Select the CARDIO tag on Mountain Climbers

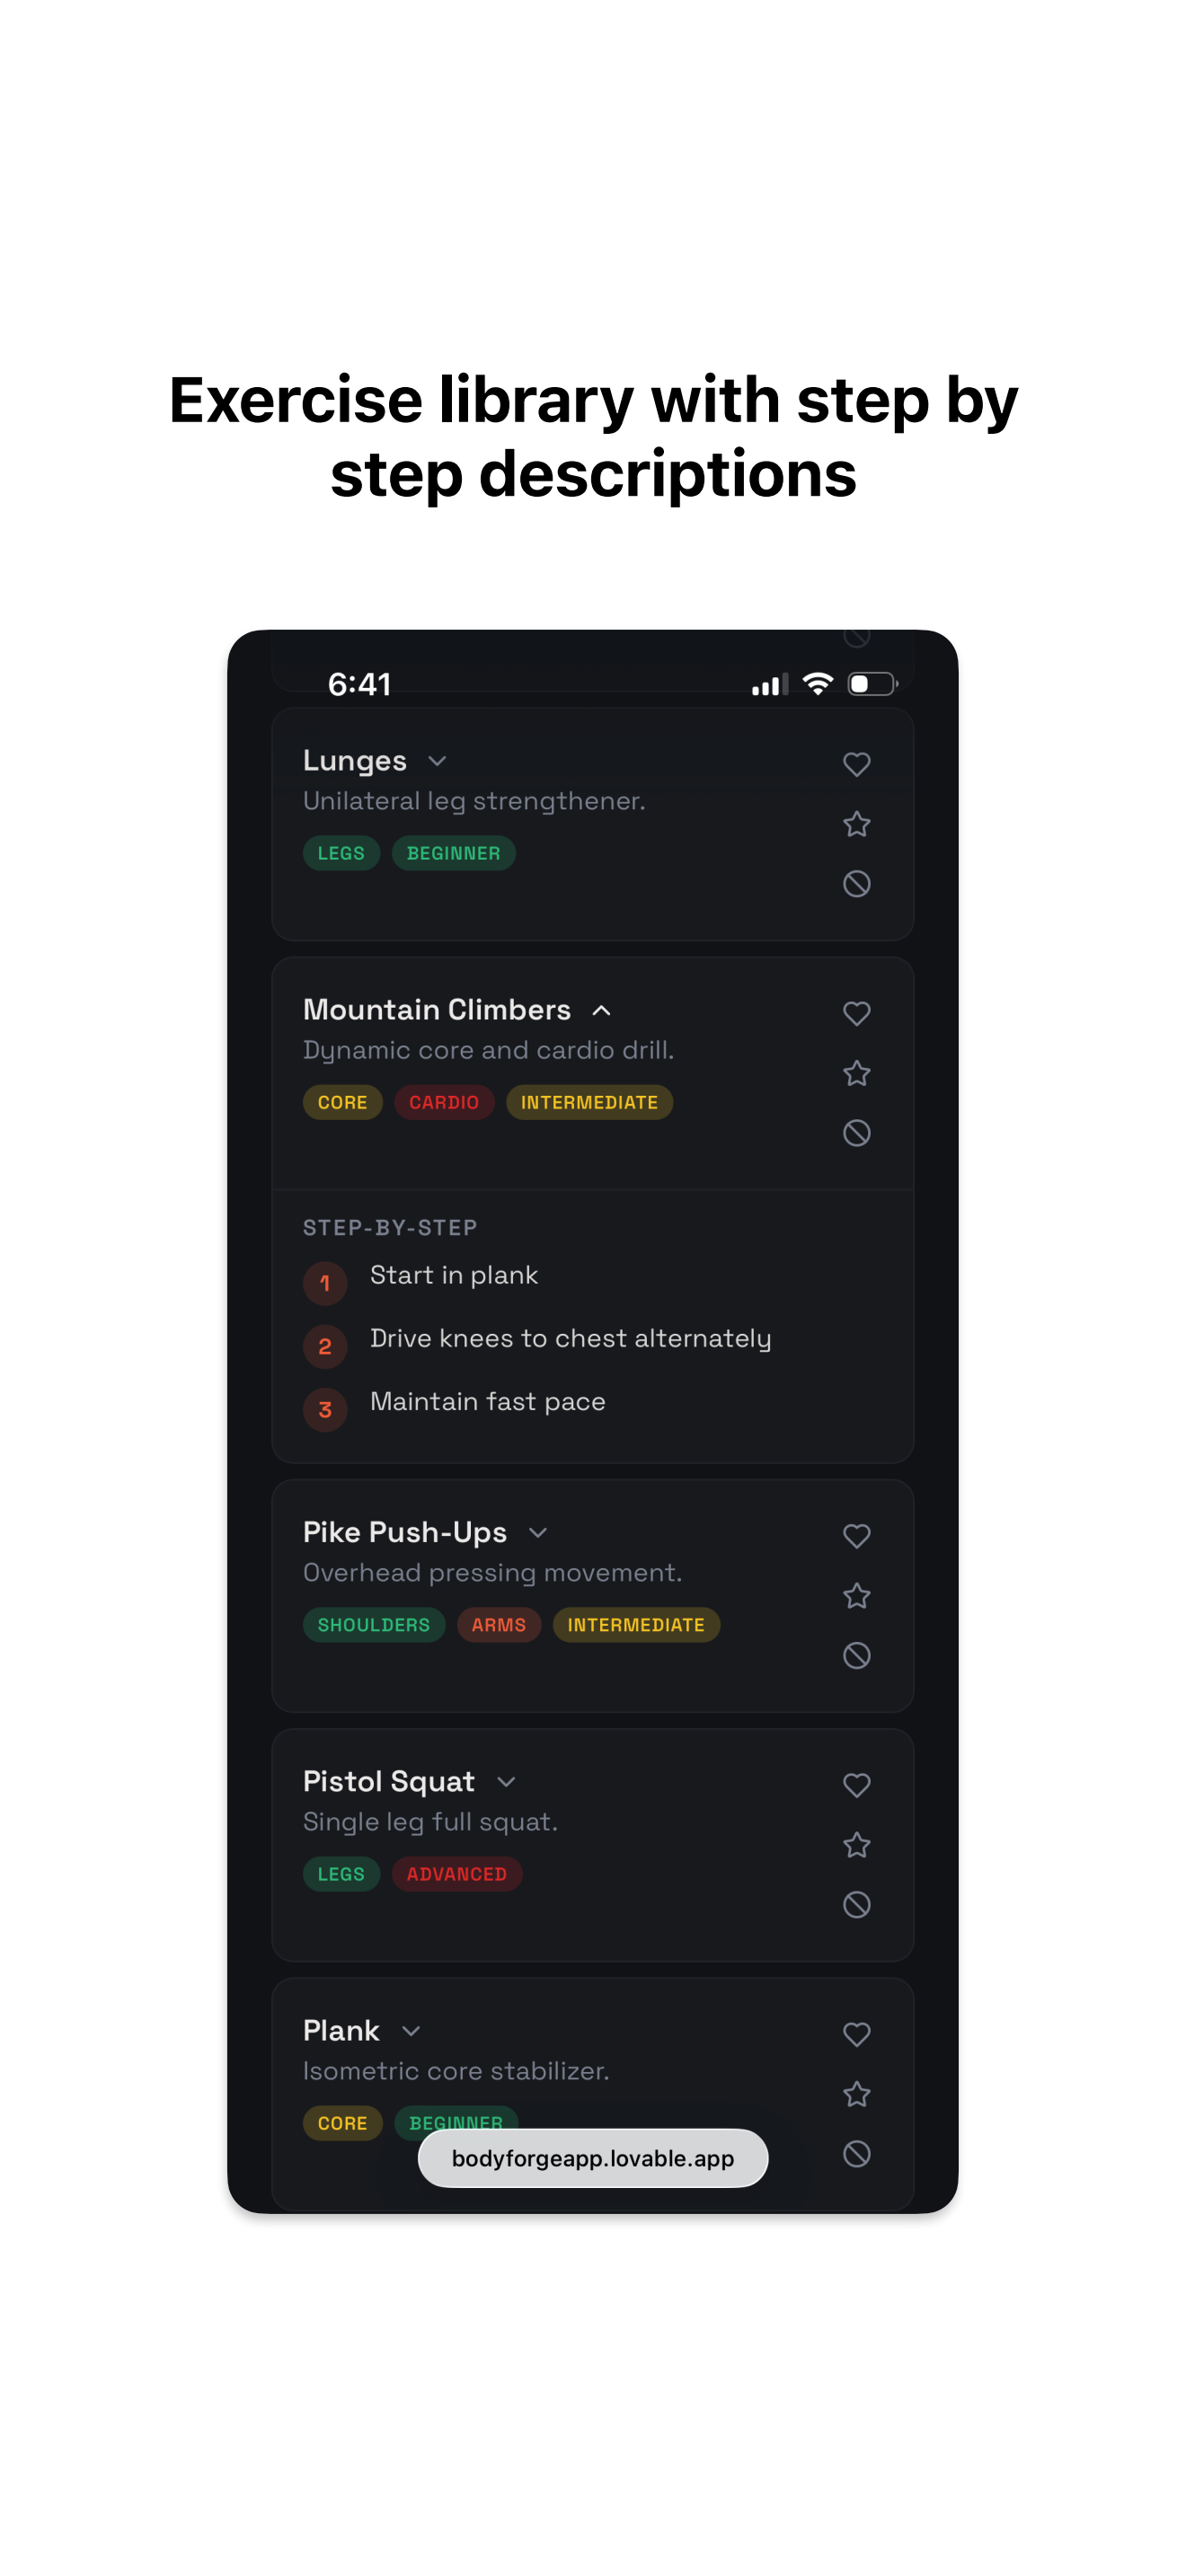pos(444,1102)
